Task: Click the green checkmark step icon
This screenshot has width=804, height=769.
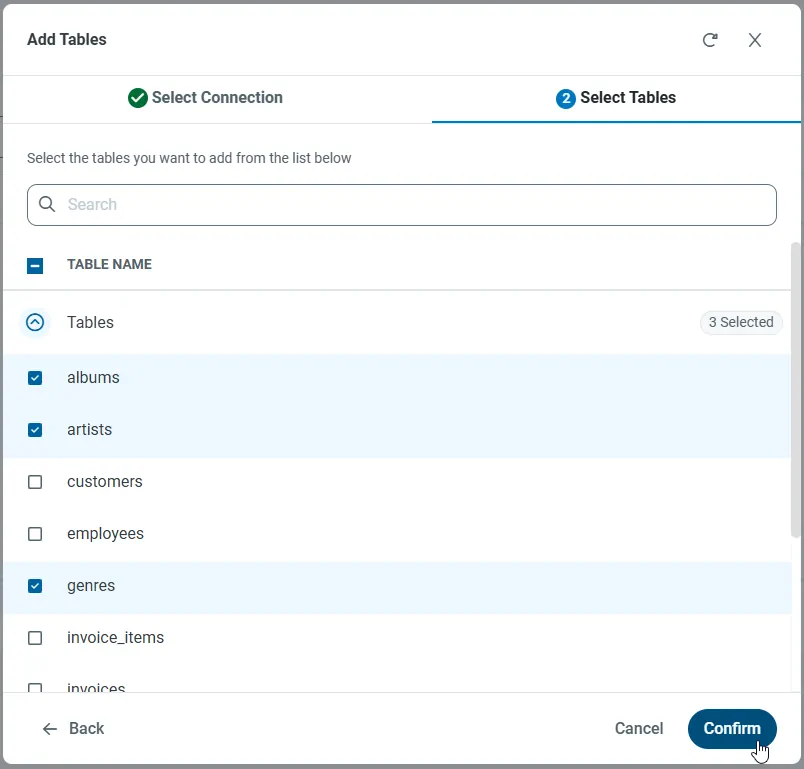Action: 138,98
